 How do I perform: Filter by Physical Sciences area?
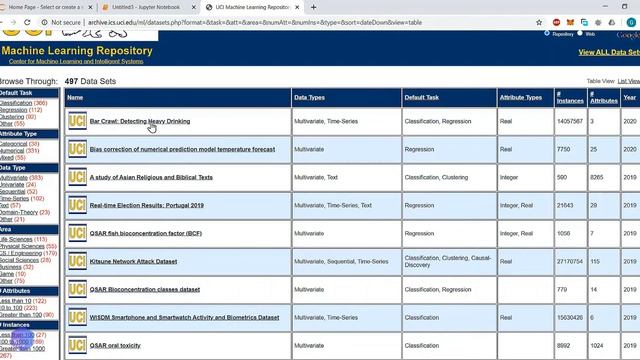click(x=22, y=246)
